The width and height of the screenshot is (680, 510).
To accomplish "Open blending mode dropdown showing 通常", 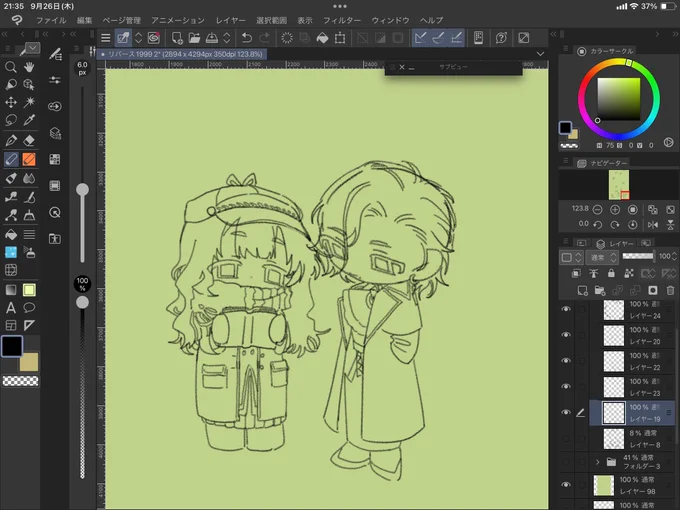I will point(602,257).
